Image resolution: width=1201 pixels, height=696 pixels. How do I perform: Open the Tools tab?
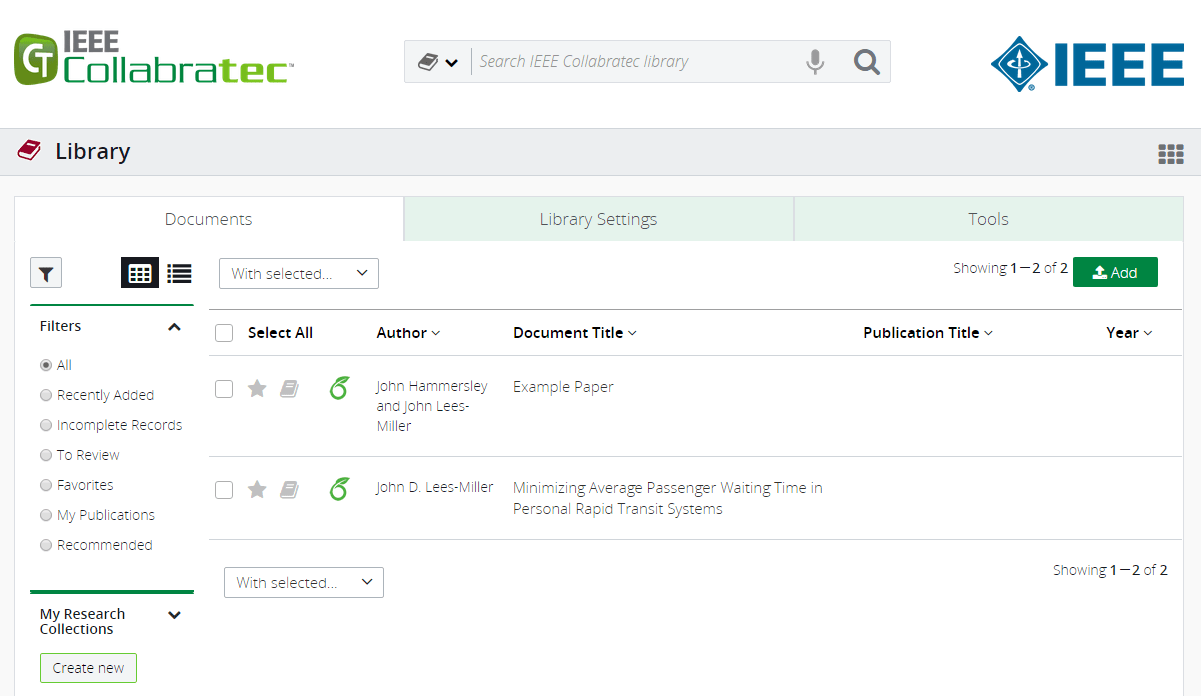click(x=988, y=219)
